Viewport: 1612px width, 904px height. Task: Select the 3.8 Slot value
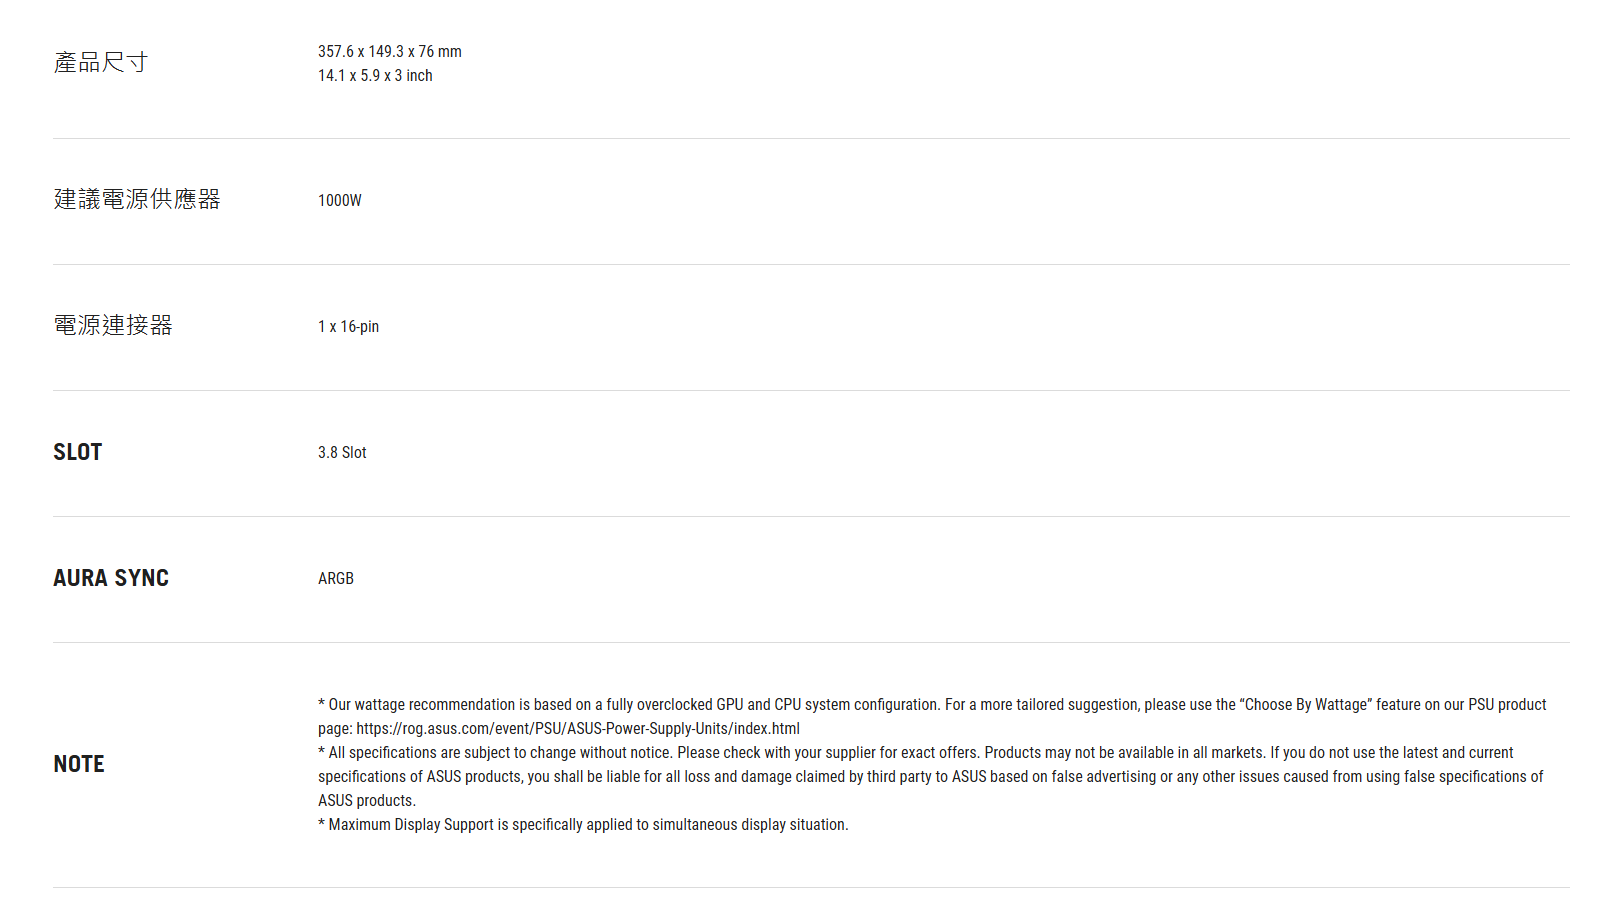tap(342, 452)
